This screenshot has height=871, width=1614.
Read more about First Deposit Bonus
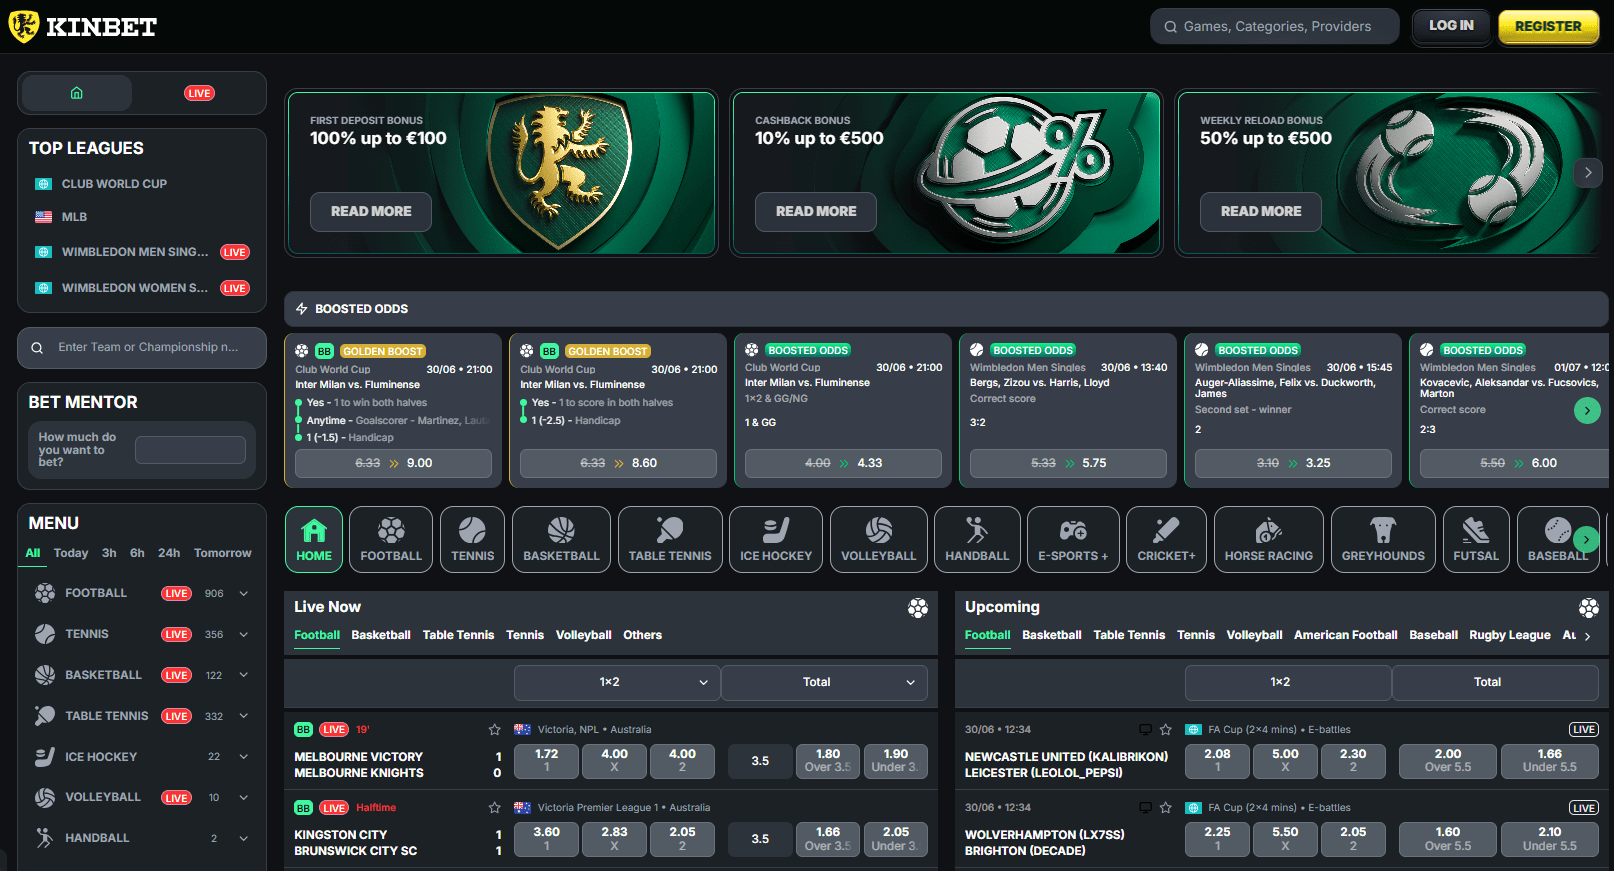pos(371,212)
